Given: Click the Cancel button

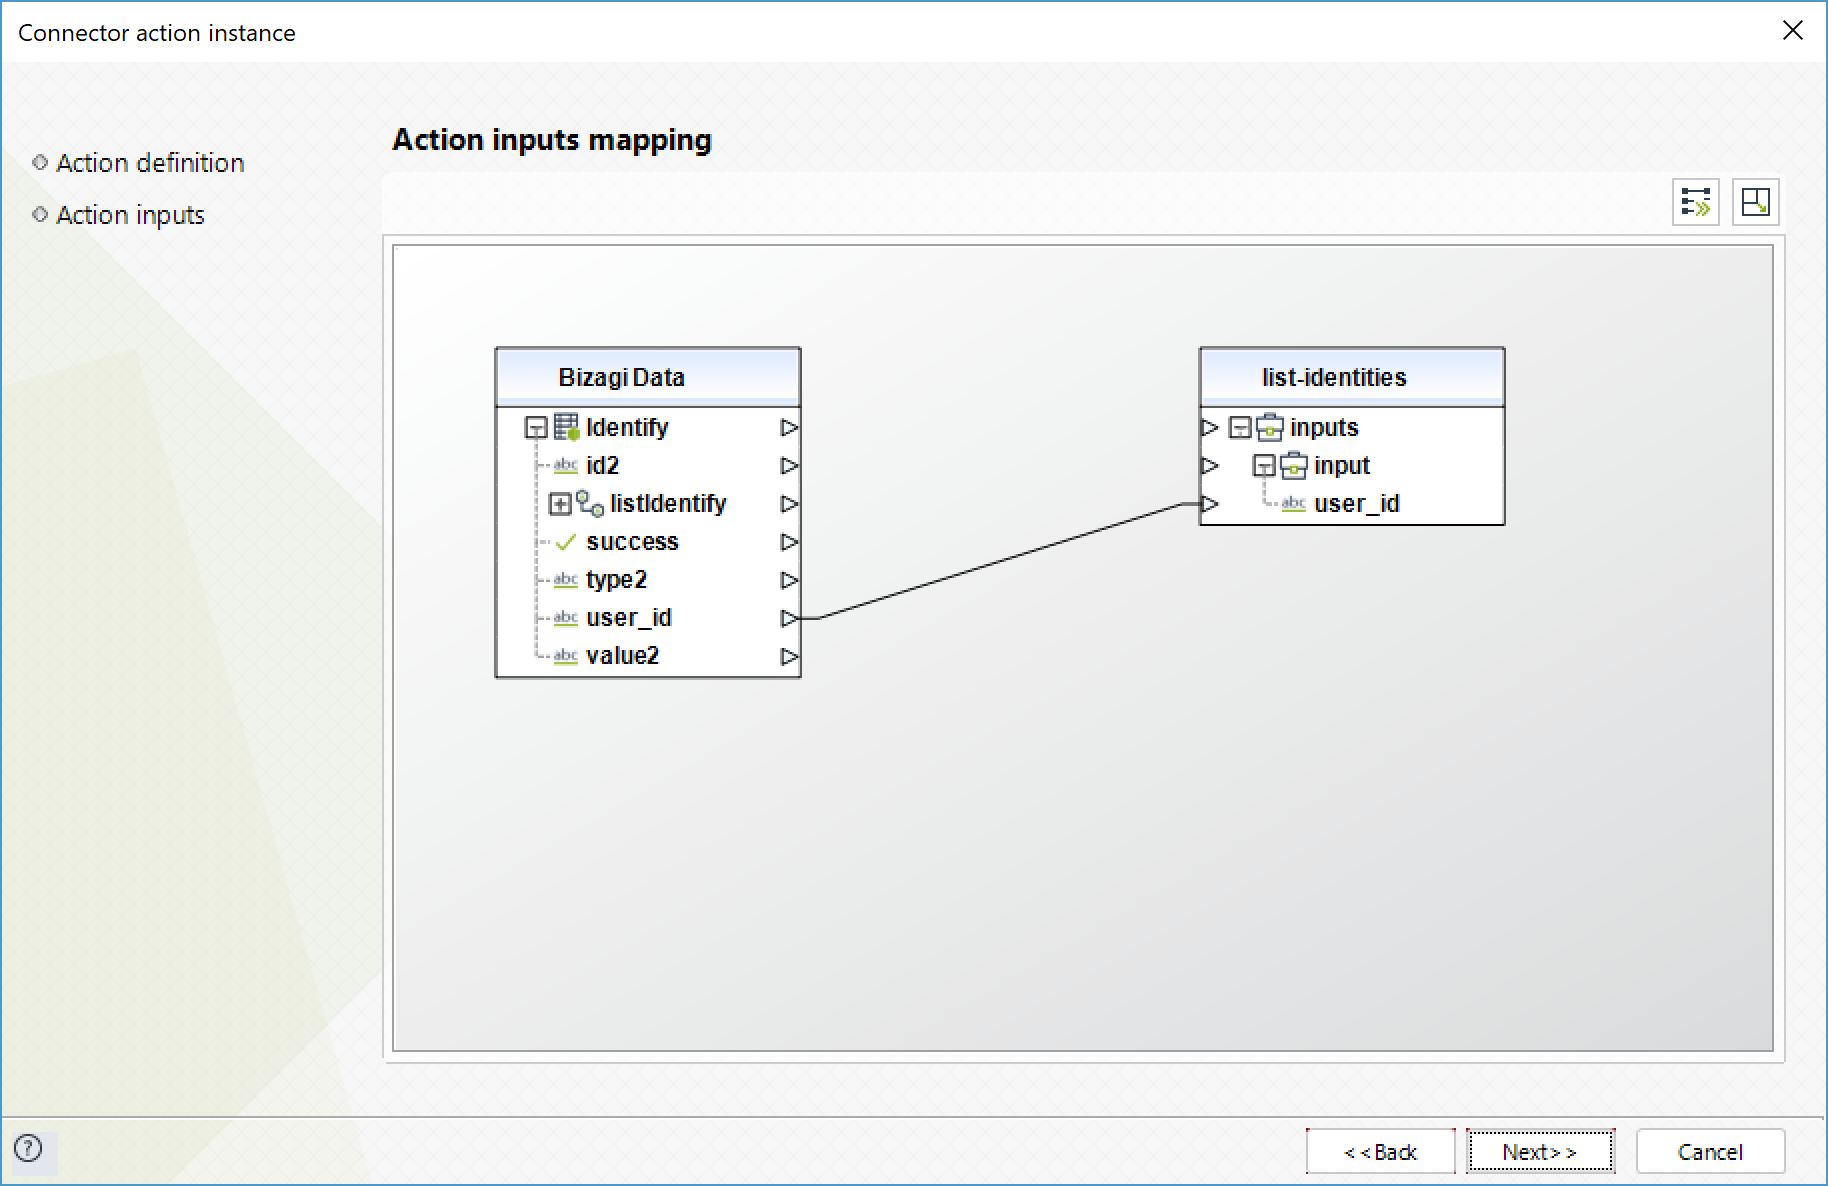Looking at the screenshot, I should (1710, 1152).
